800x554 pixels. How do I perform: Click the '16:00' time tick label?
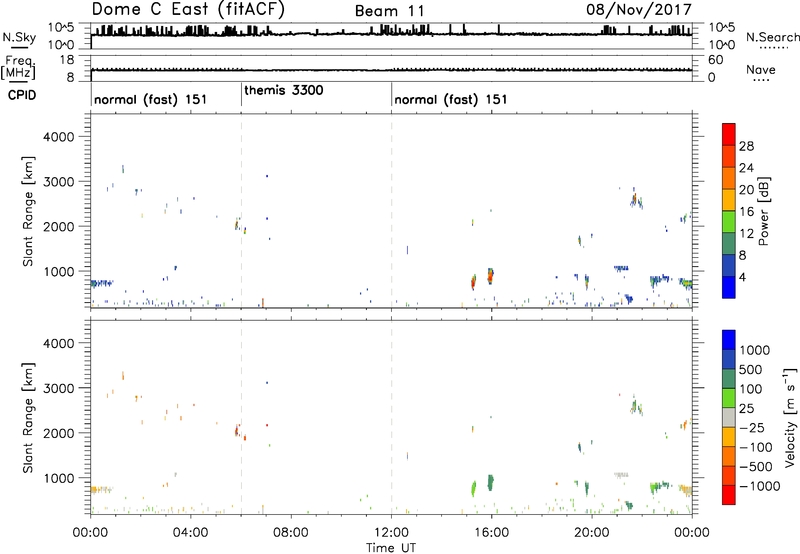click(x=491, y=533)
